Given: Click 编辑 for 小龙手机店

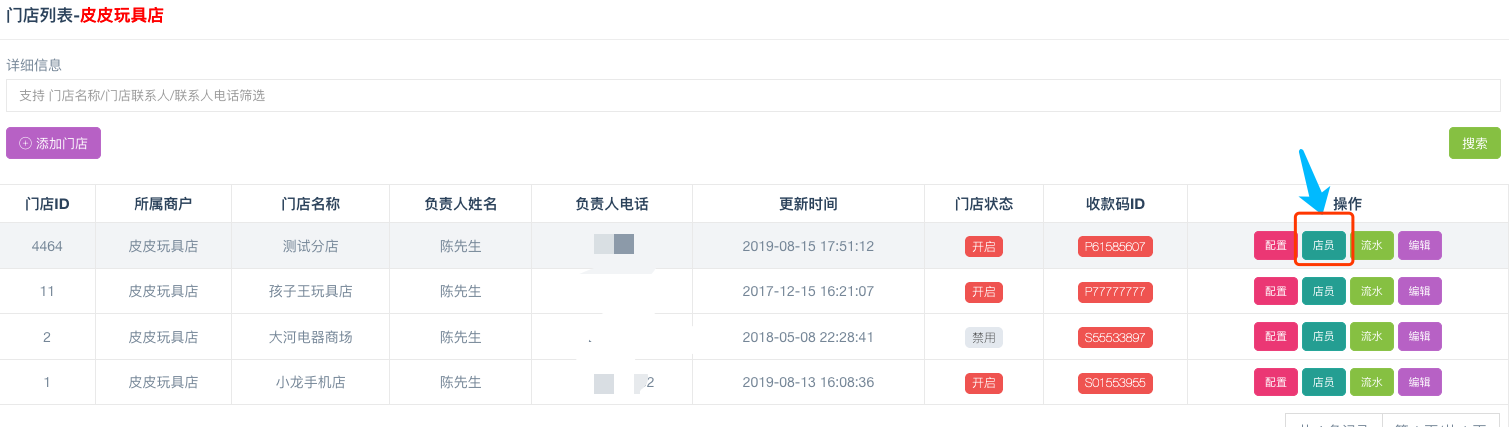Looking at the screenshot, I should [x=1419, y=382].
